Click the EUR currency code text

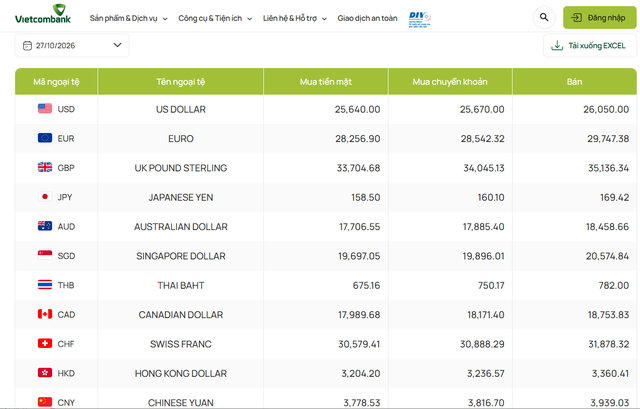coord(66,139)
